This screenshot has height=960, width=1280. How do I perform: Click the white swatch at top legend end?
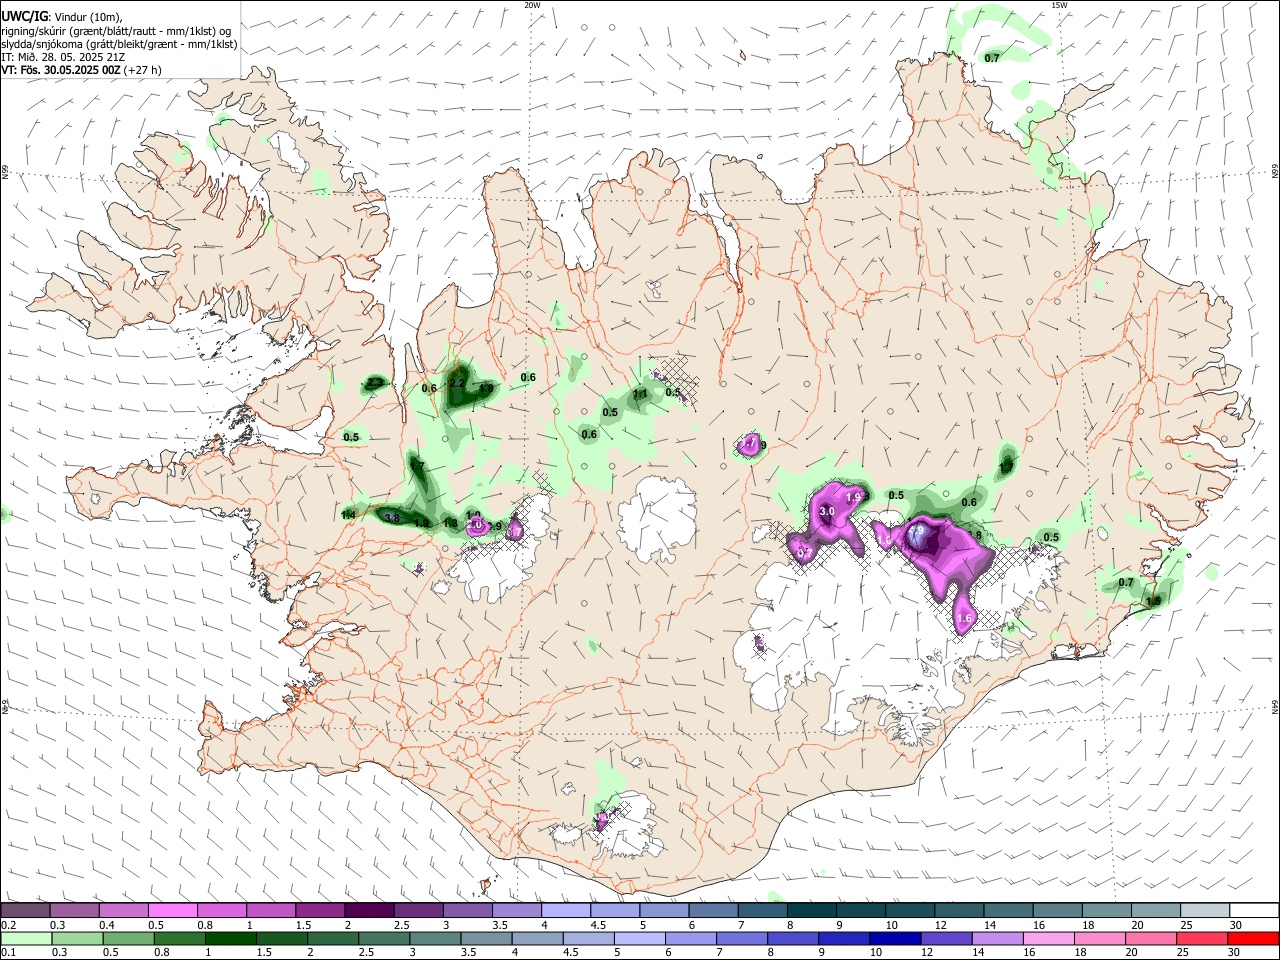coord(1254,911)
